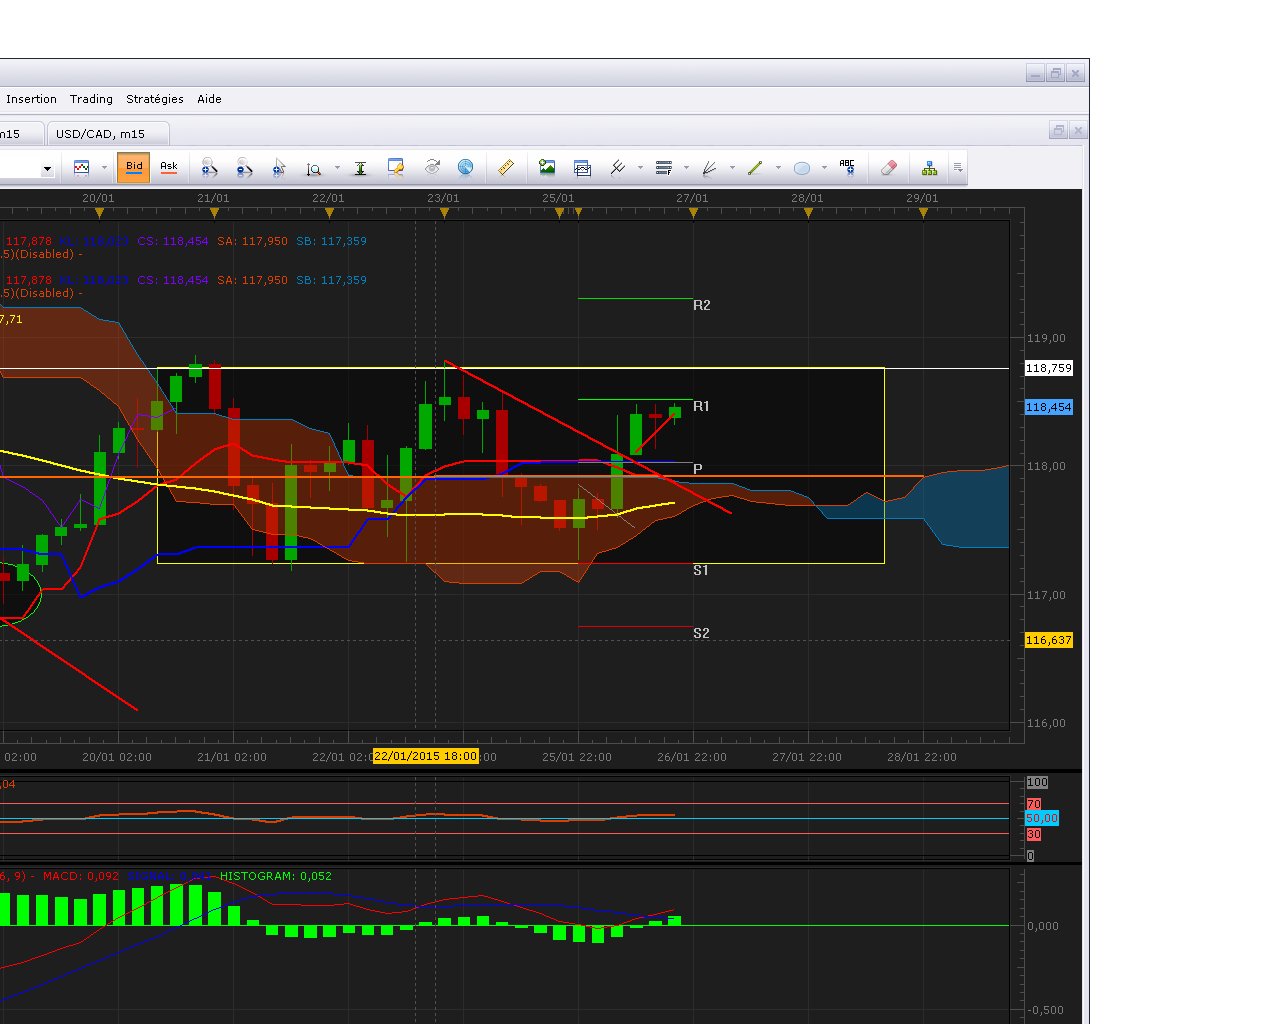The width and height of the screenshot is (1280, 1024).
Task: Click the top-row SA: 117,950 indicator value
Action: pos(252,241)
